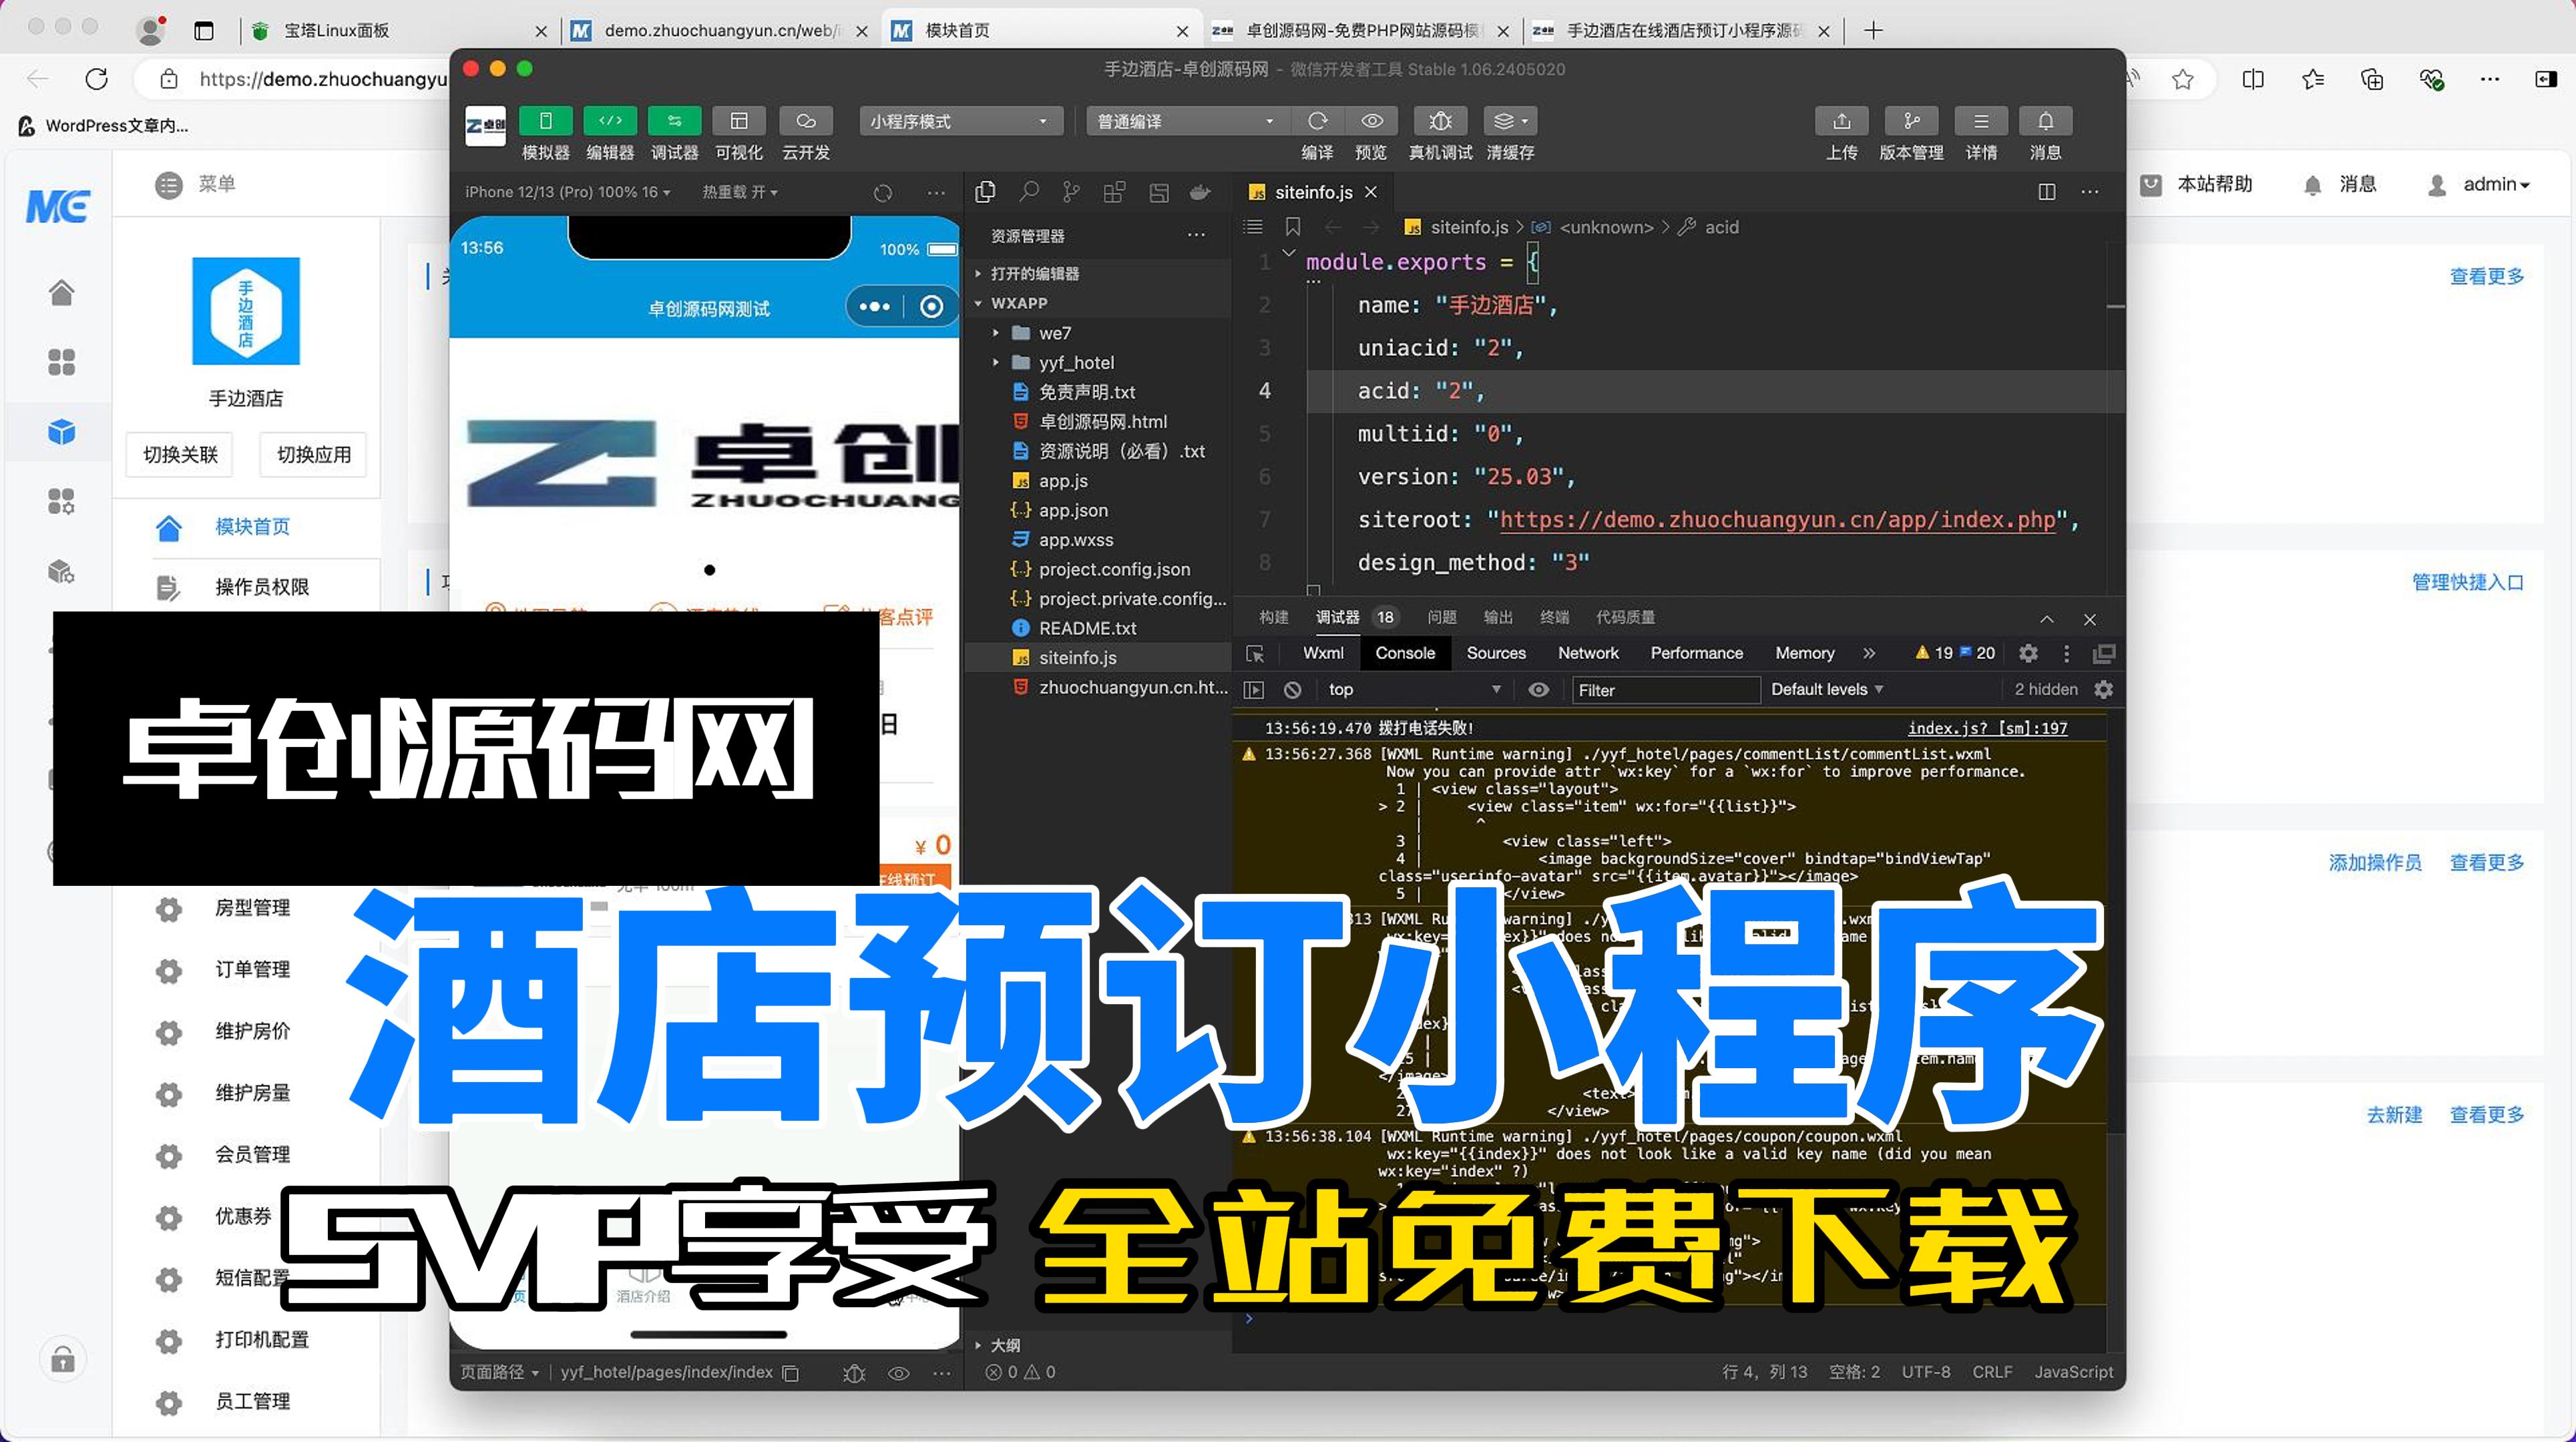The image size is (2576, 1442).
Task: Click the 切换关联 button in the browser
Action: coord(180,455)
